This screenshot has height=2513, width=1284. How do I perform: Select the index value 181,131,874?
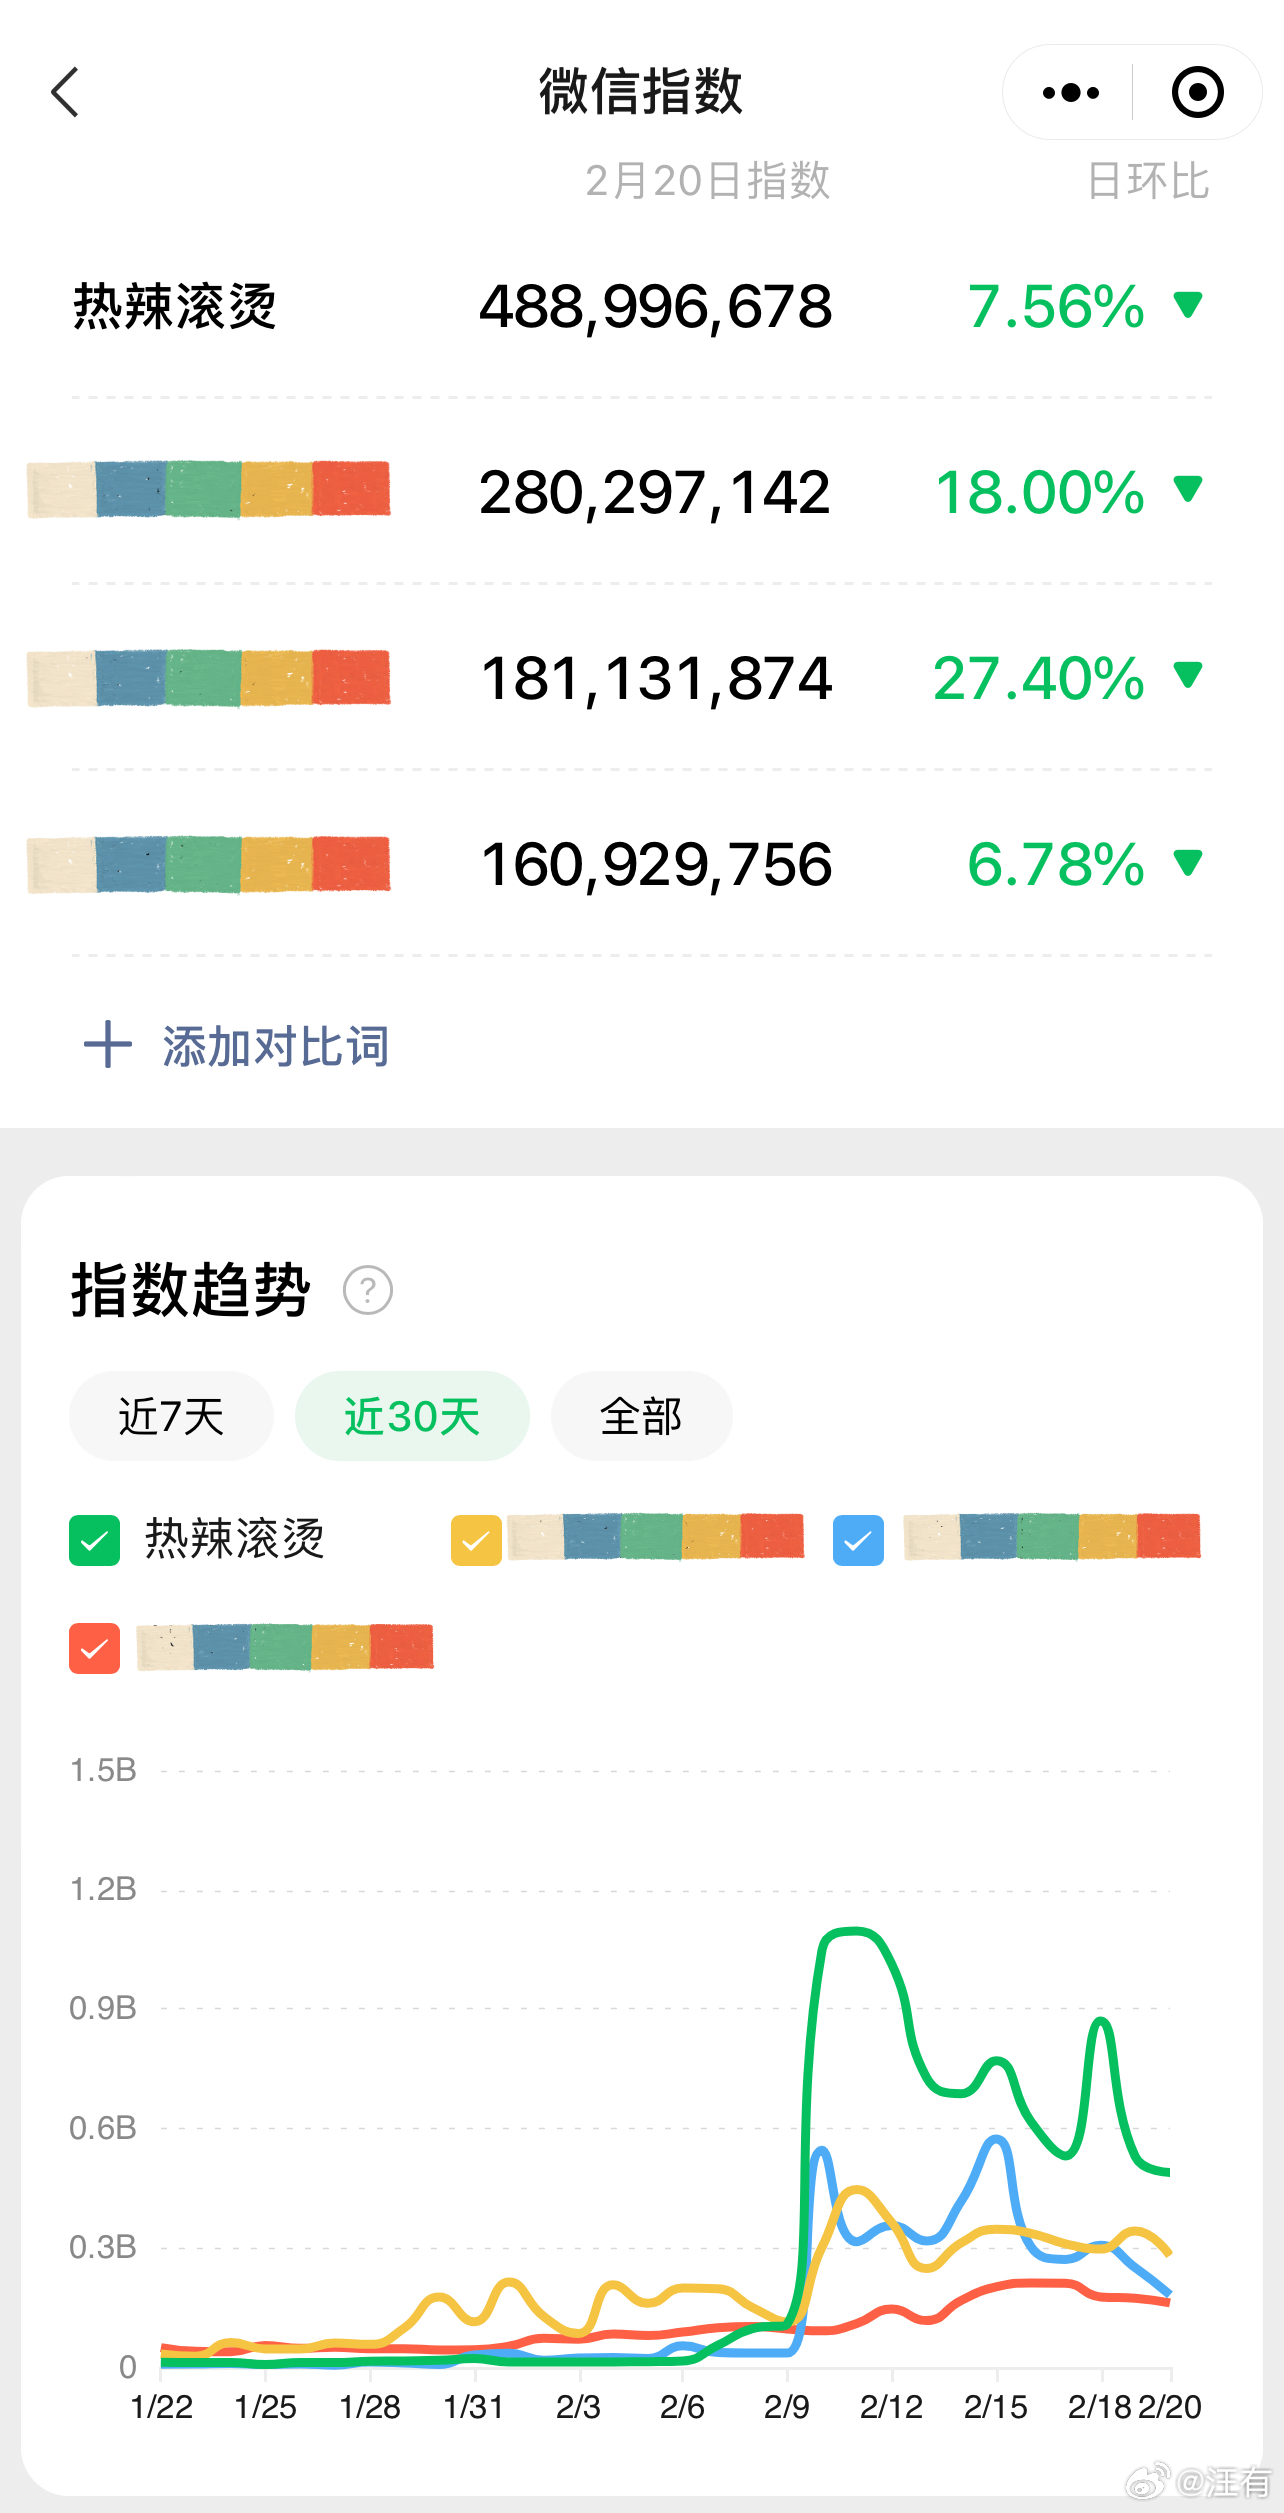coord(657,679)
